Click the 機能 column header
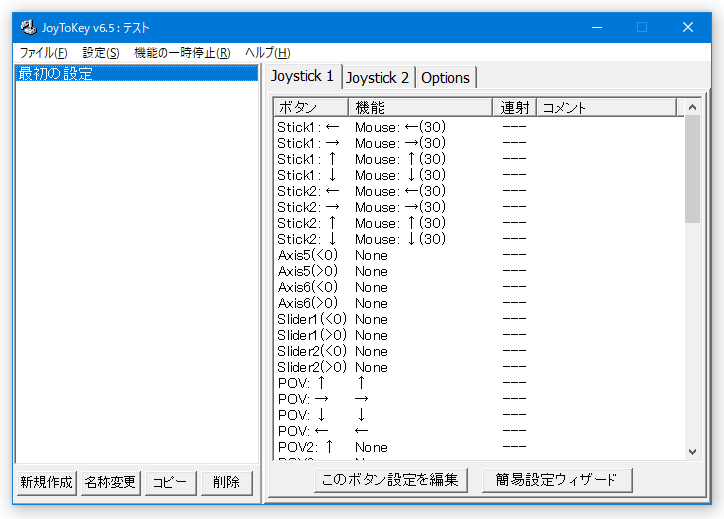724x519 pixels. (420, 108)
